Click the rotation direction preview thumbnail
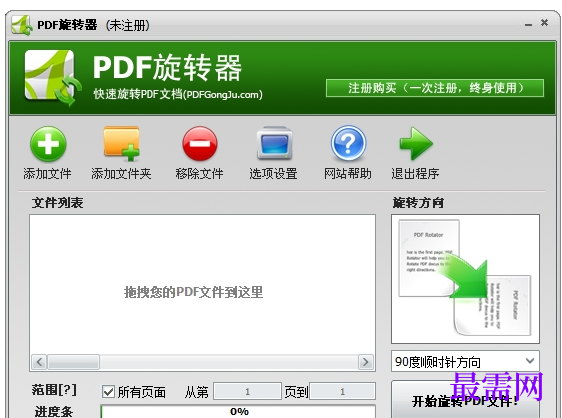The width and height of the screenshot is (562, 418). (465, 279)
